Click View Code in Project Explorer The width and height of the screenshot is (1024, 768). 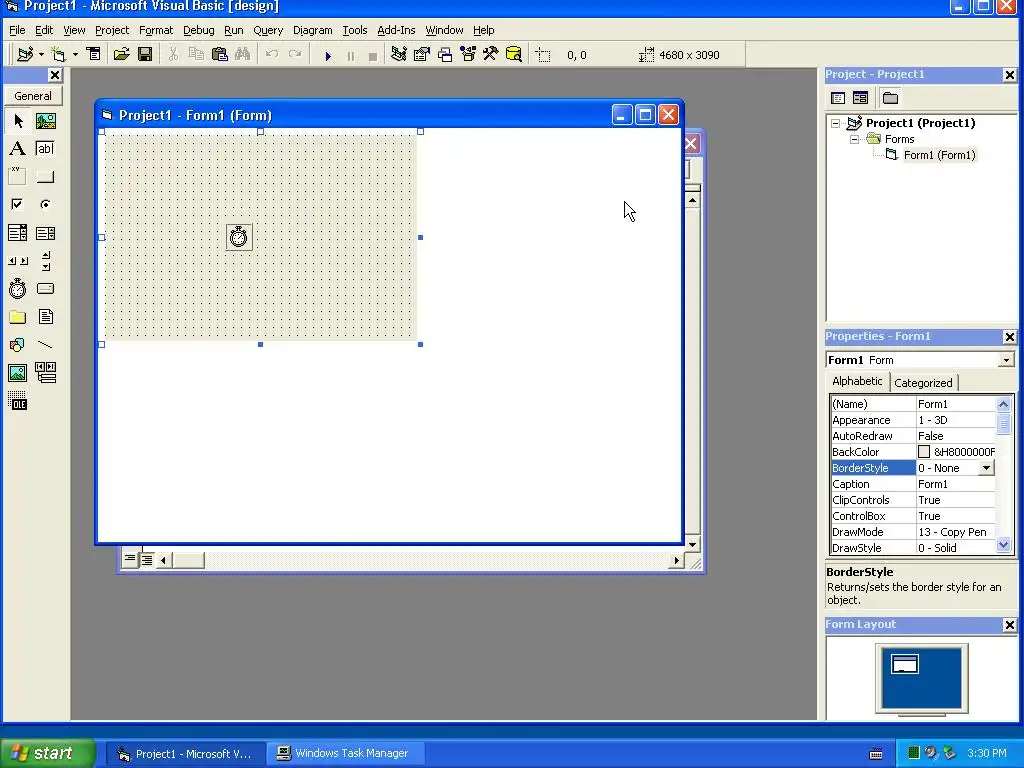click(x=838, y=98)
